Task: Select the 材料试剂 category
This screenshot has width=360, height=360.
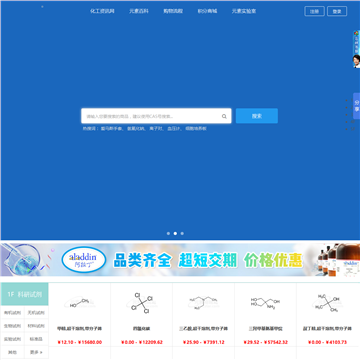Action: point(36,326)
